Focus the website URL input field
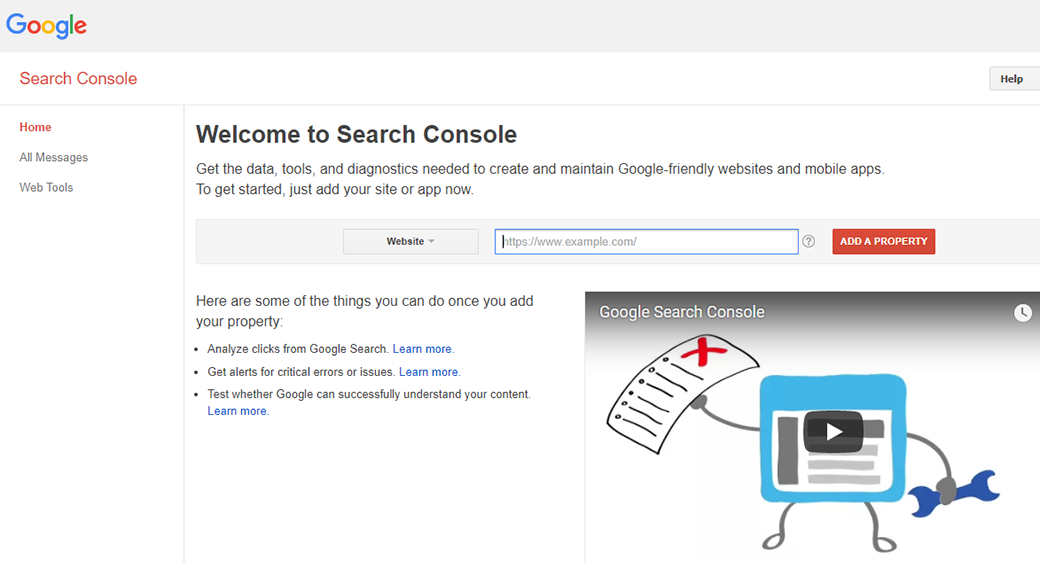 646,241
